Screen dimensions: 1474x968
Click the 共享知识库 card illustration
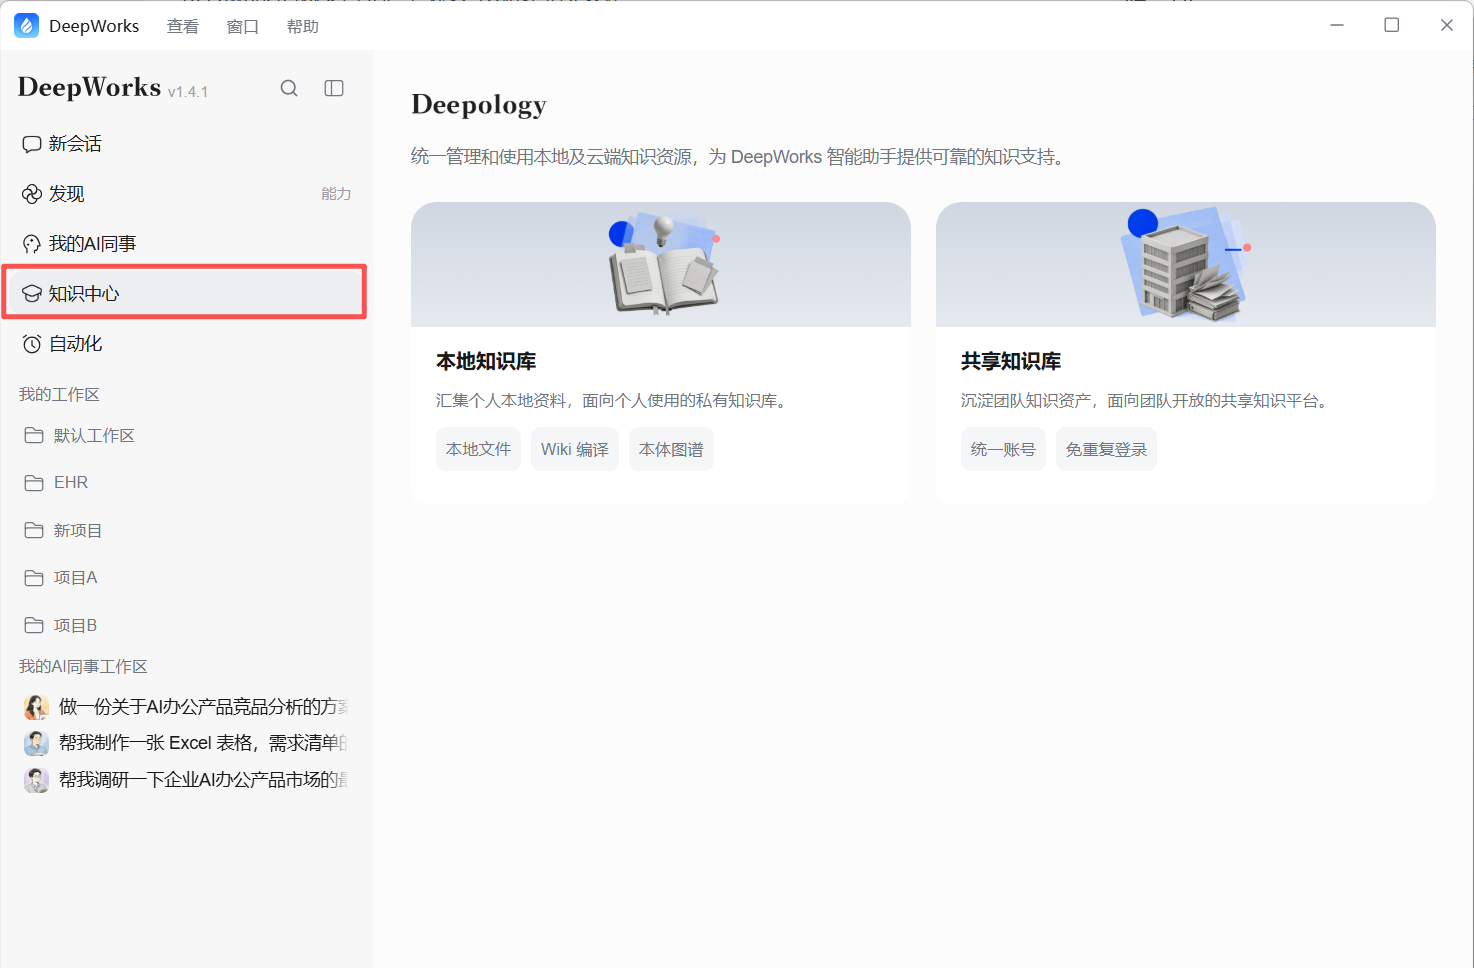click(1186, 265)
